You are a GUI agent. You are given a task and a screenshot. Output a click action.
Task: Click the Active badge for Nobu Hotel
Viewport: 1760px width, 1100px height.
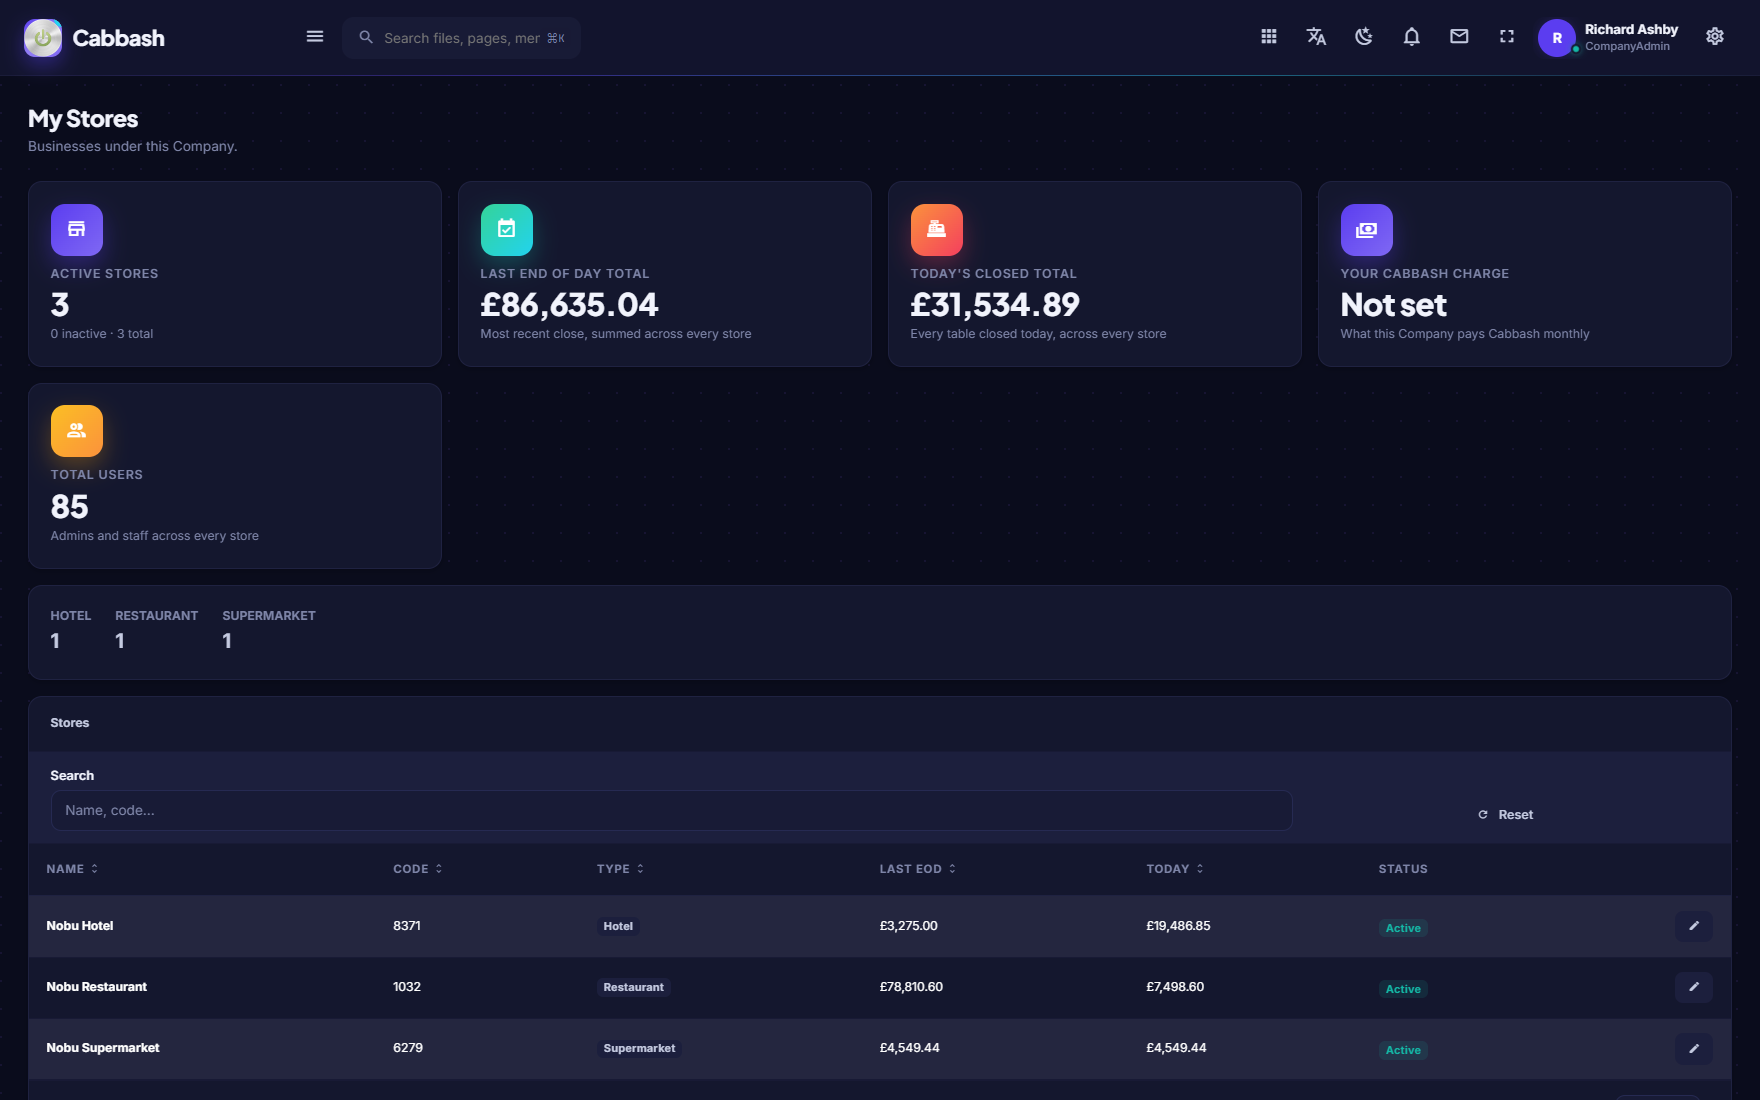1403,928
